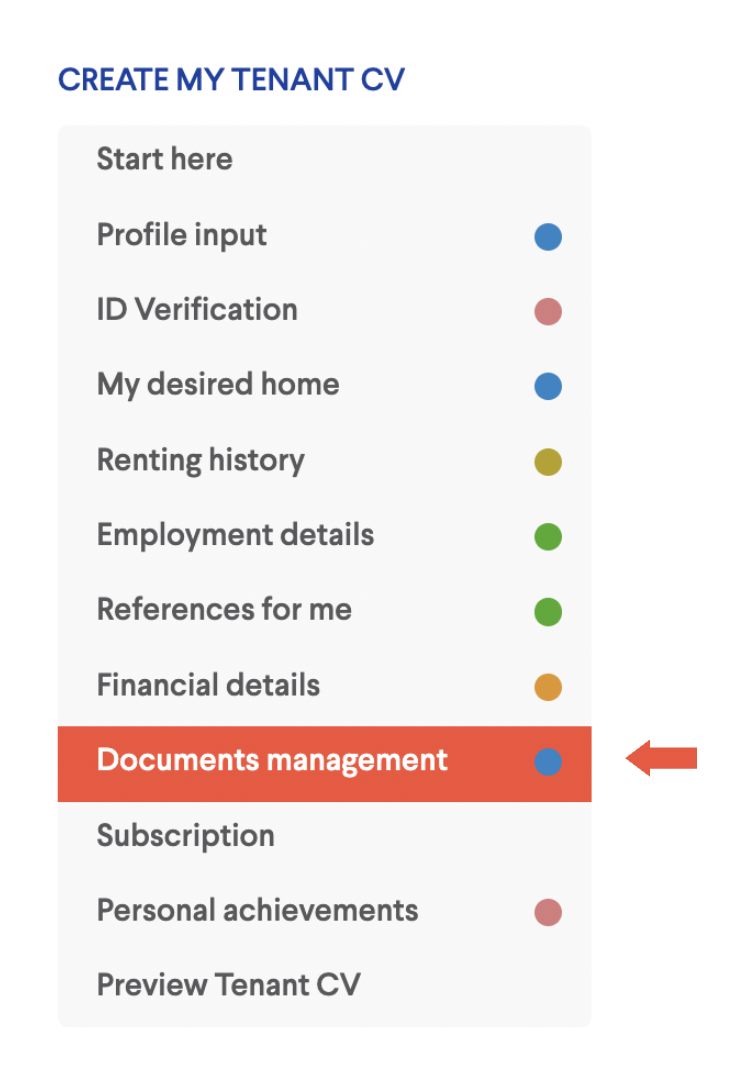This screenshot has height=1080, width=752.
Task: Click the blue dot beside My desired home
Action: [x=548, y=386]
